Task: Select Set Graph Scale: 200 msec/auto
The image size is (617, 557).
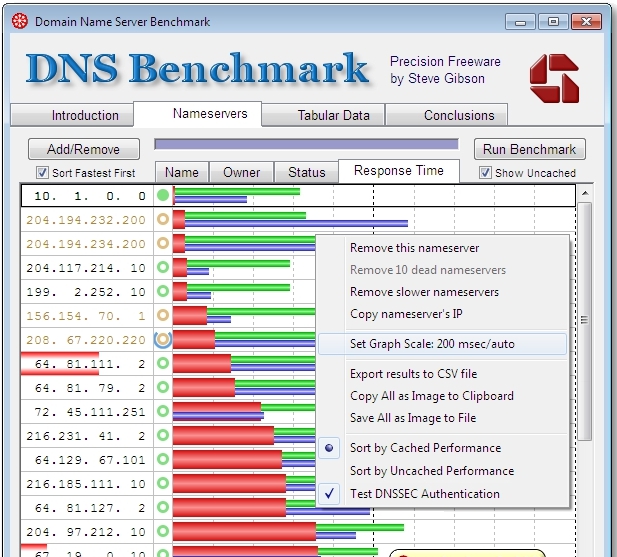Action: [x=443, y=344]
